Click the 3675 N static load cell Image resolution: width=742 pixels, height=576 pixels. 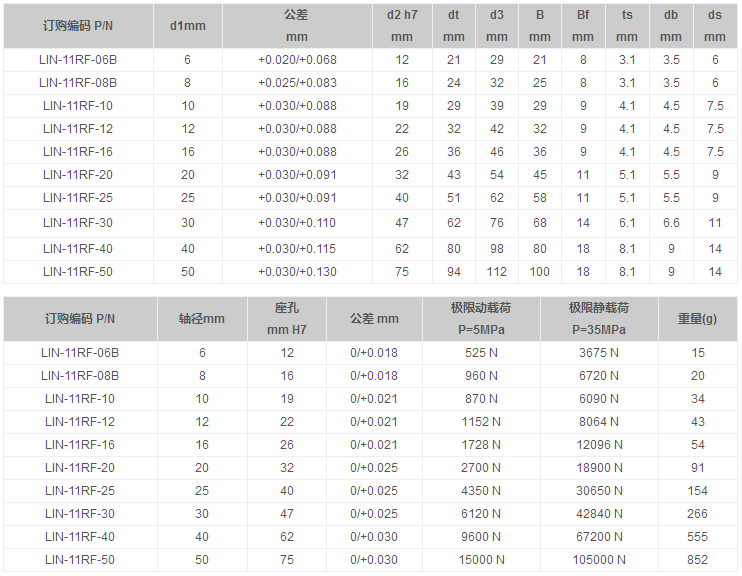pos(599,352)
